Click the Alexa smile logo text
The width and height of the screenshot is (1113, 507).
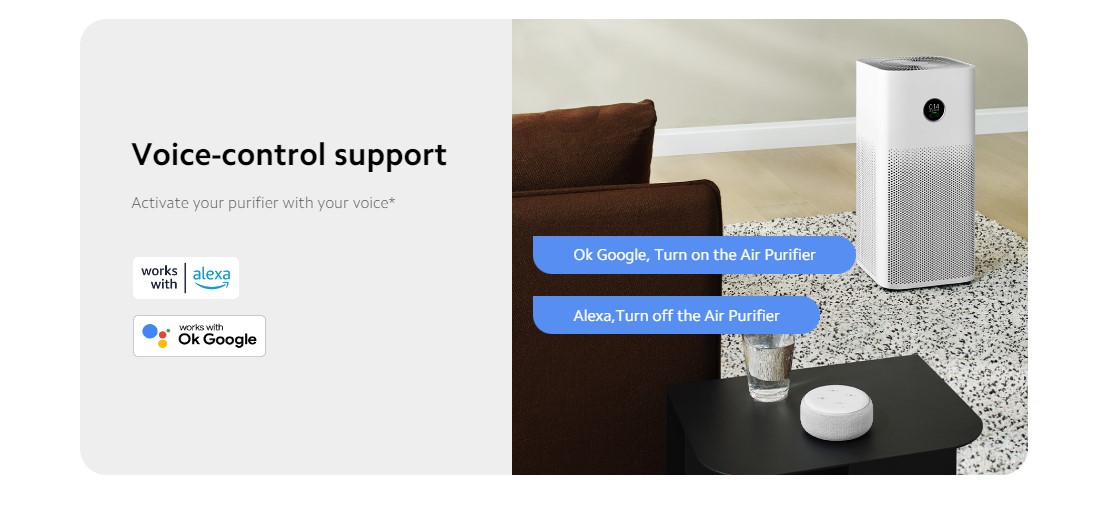(212, 278)
